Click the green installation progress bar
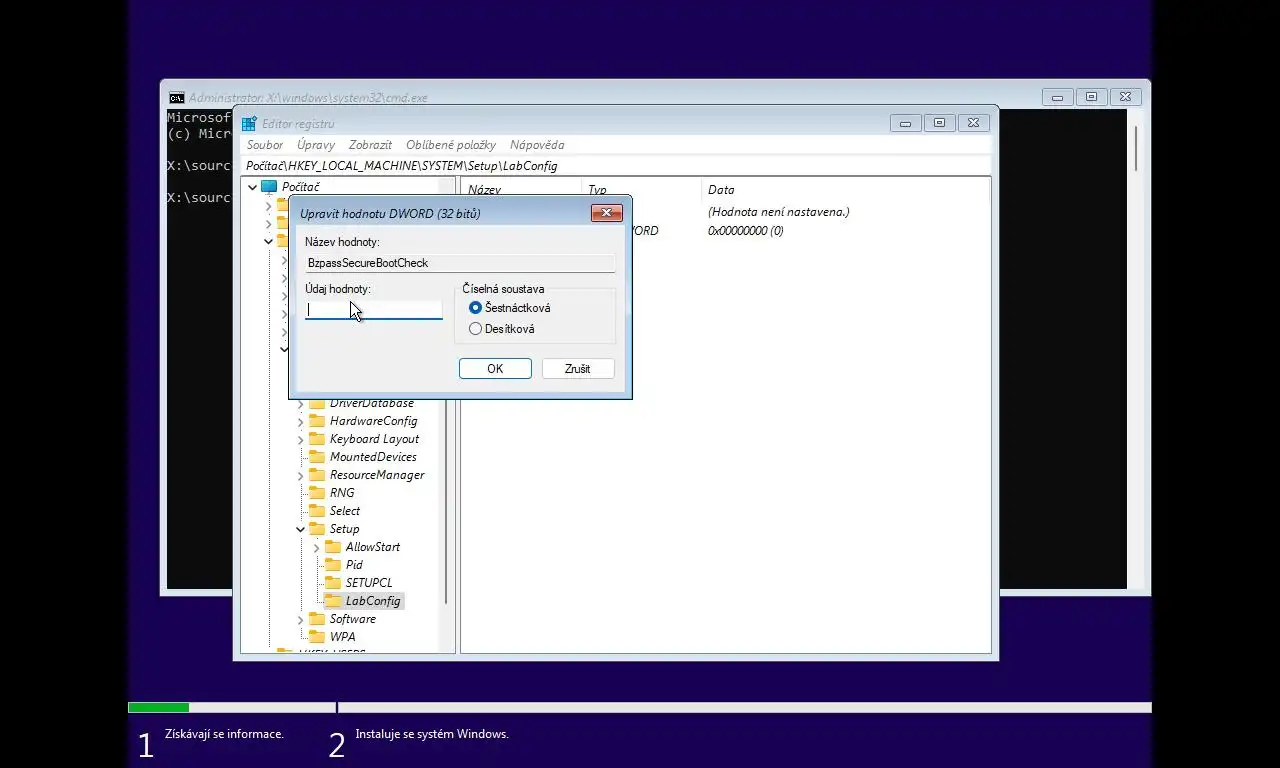This screenshot has width=1280, height=768. pos(158,708)
